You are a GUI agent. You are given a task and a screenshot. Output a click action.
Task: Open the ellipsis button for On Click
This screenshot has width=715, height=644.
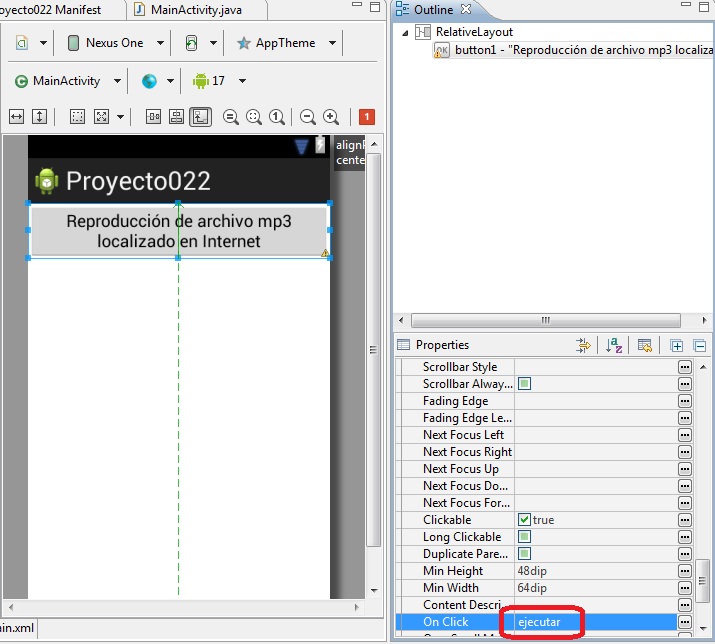pos(684,622)
